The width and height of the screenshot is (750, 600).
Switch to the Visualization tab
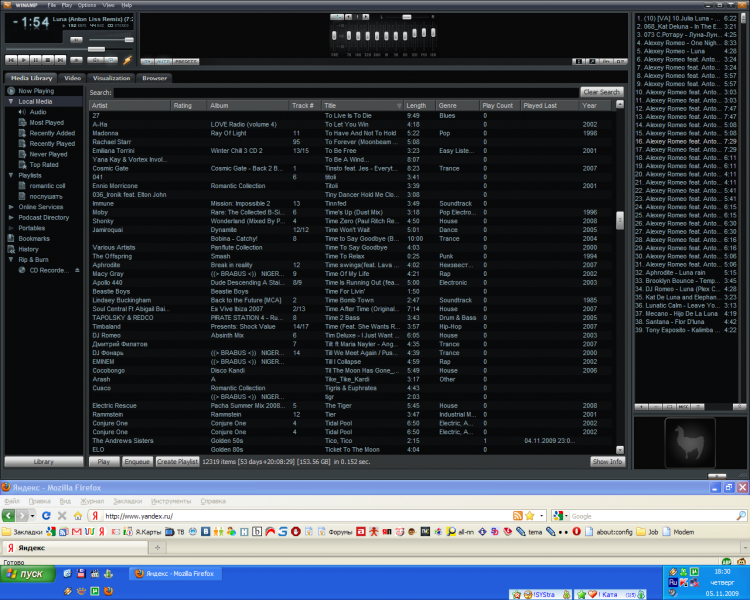pos(111,78)
